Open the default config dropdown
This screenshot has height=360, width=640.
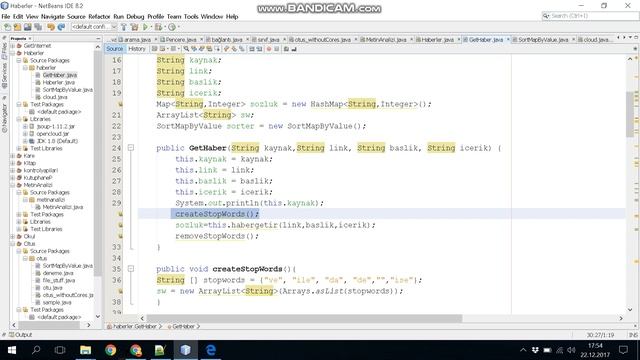pyautogui.click(x=95, y=27)
